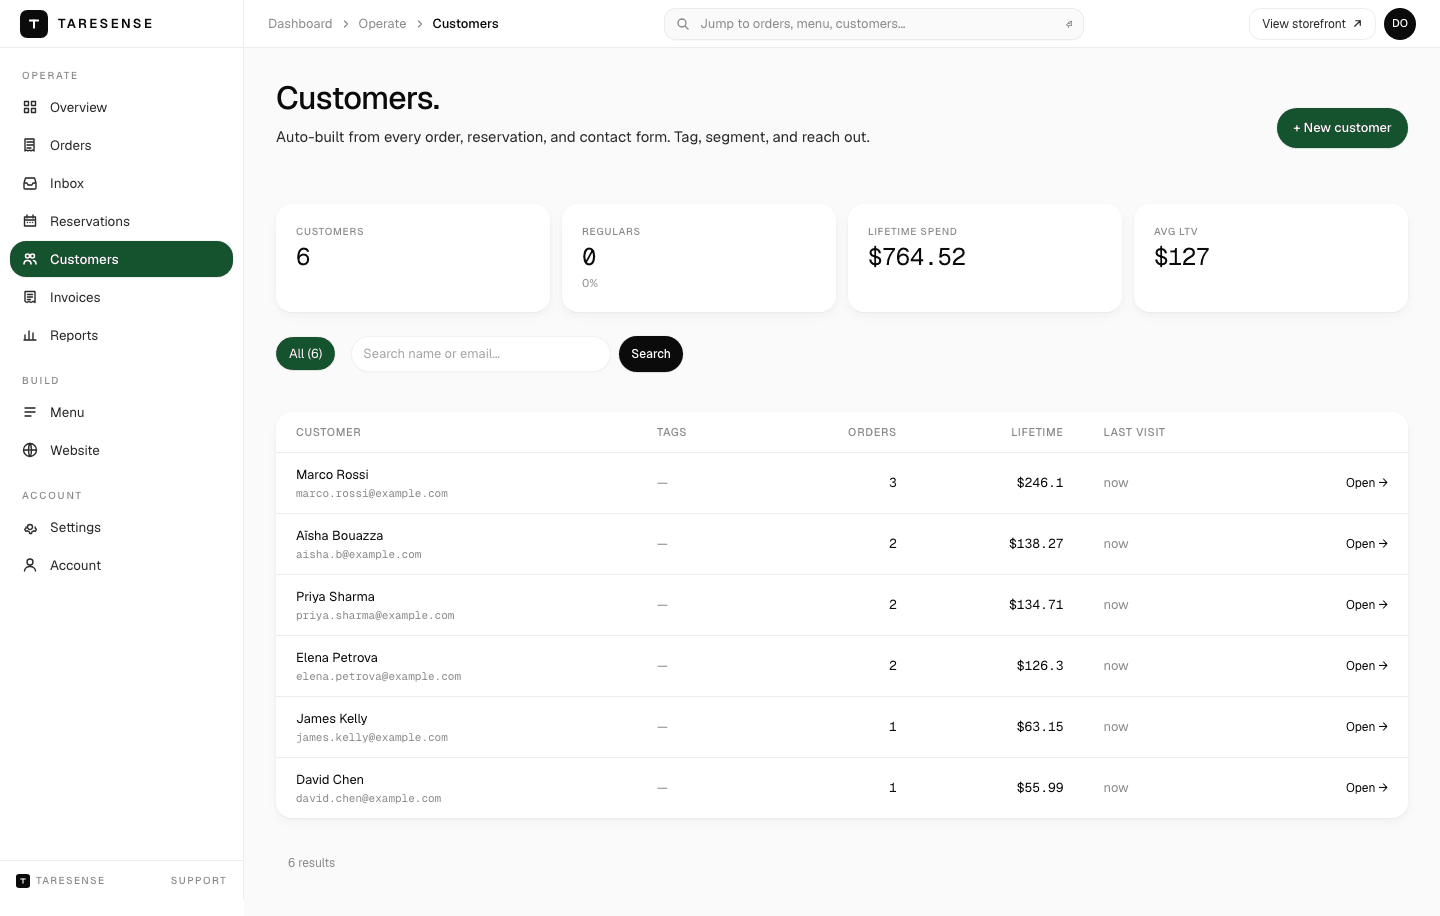Click the search magnifier icon
The height and width of the screenshot is (916, 1440).
(683, 24)
